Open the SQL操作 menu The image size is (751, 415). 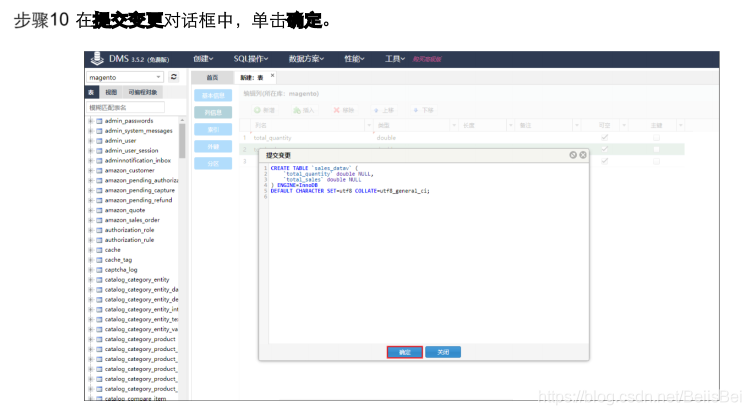click(250, 59)
